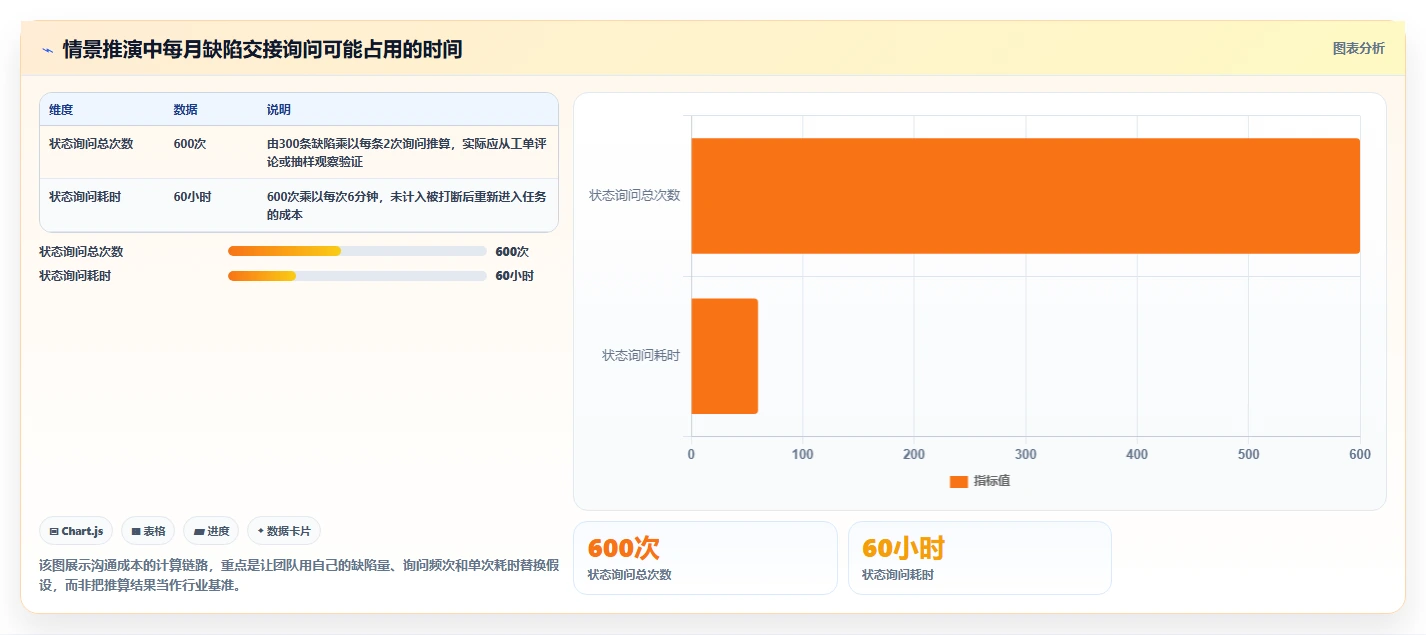
Task: Click the orange legend swatch for 指标值
Action: [x=958, y=482]
